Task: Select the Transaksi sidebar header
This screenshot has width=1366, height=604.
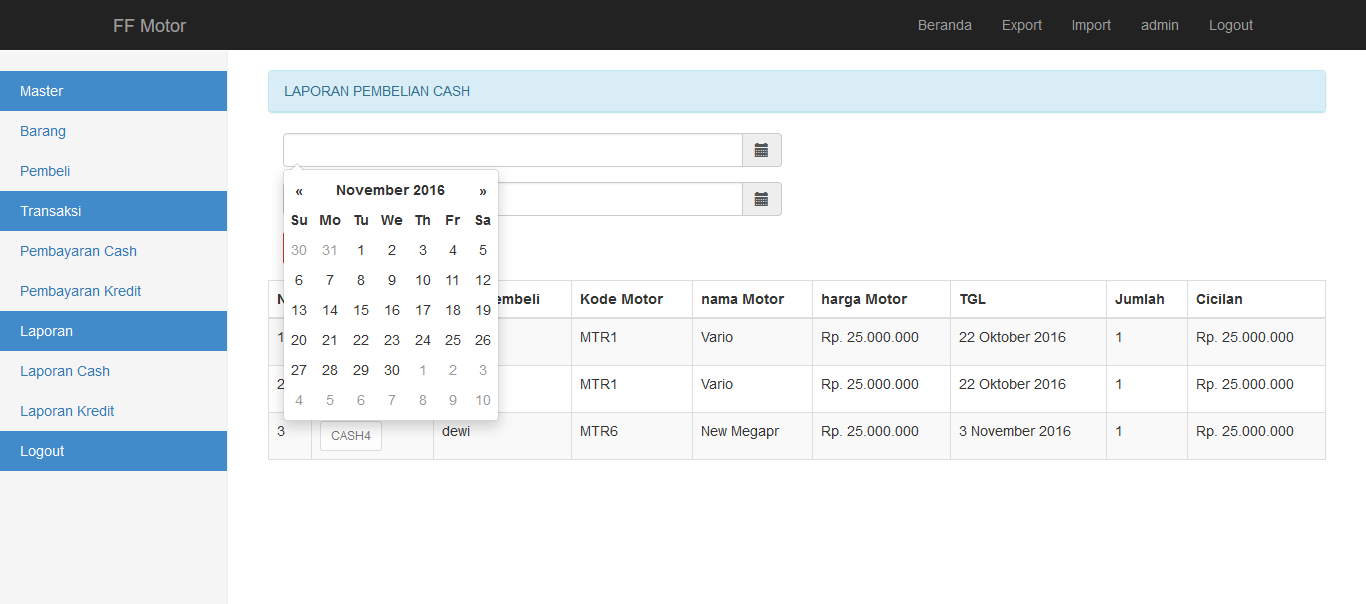Action: (113, 211)
